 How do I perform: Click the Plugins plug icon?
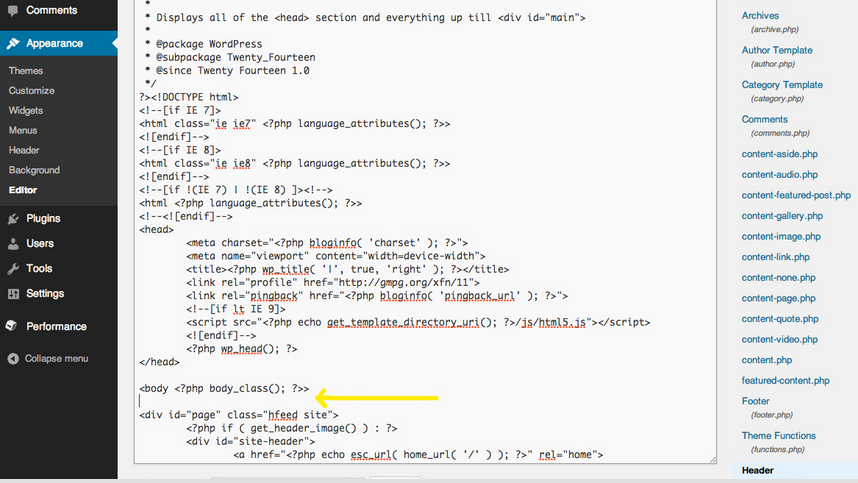pos(13,219)
